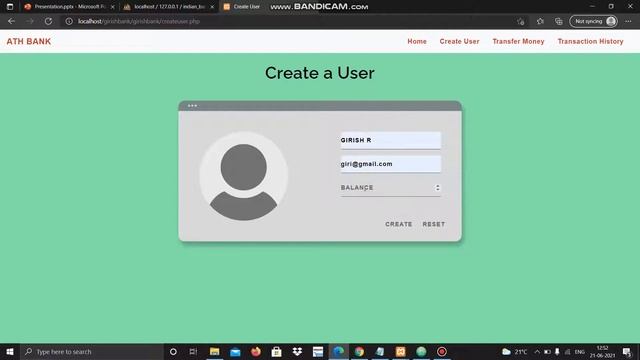The image size is (640, 360).
Task: Open Google Chrome from the taskbar
Action: tap(359, 351)
